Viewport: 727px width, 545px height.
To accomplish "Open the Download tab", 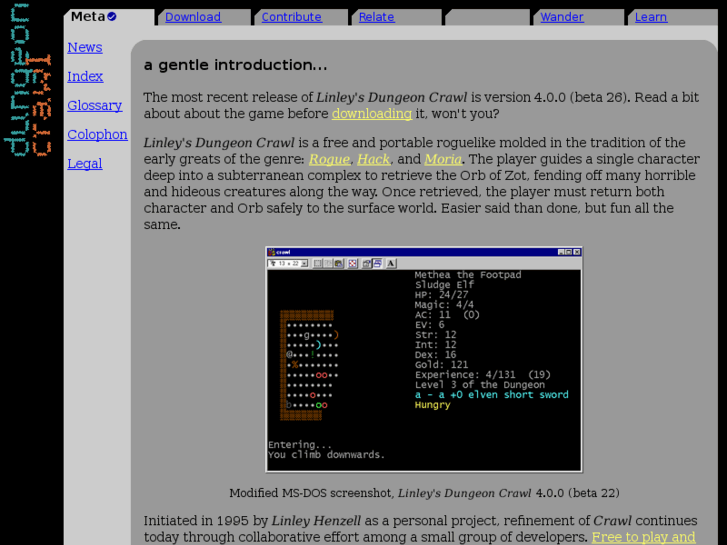I will click(x=193, y=17).
